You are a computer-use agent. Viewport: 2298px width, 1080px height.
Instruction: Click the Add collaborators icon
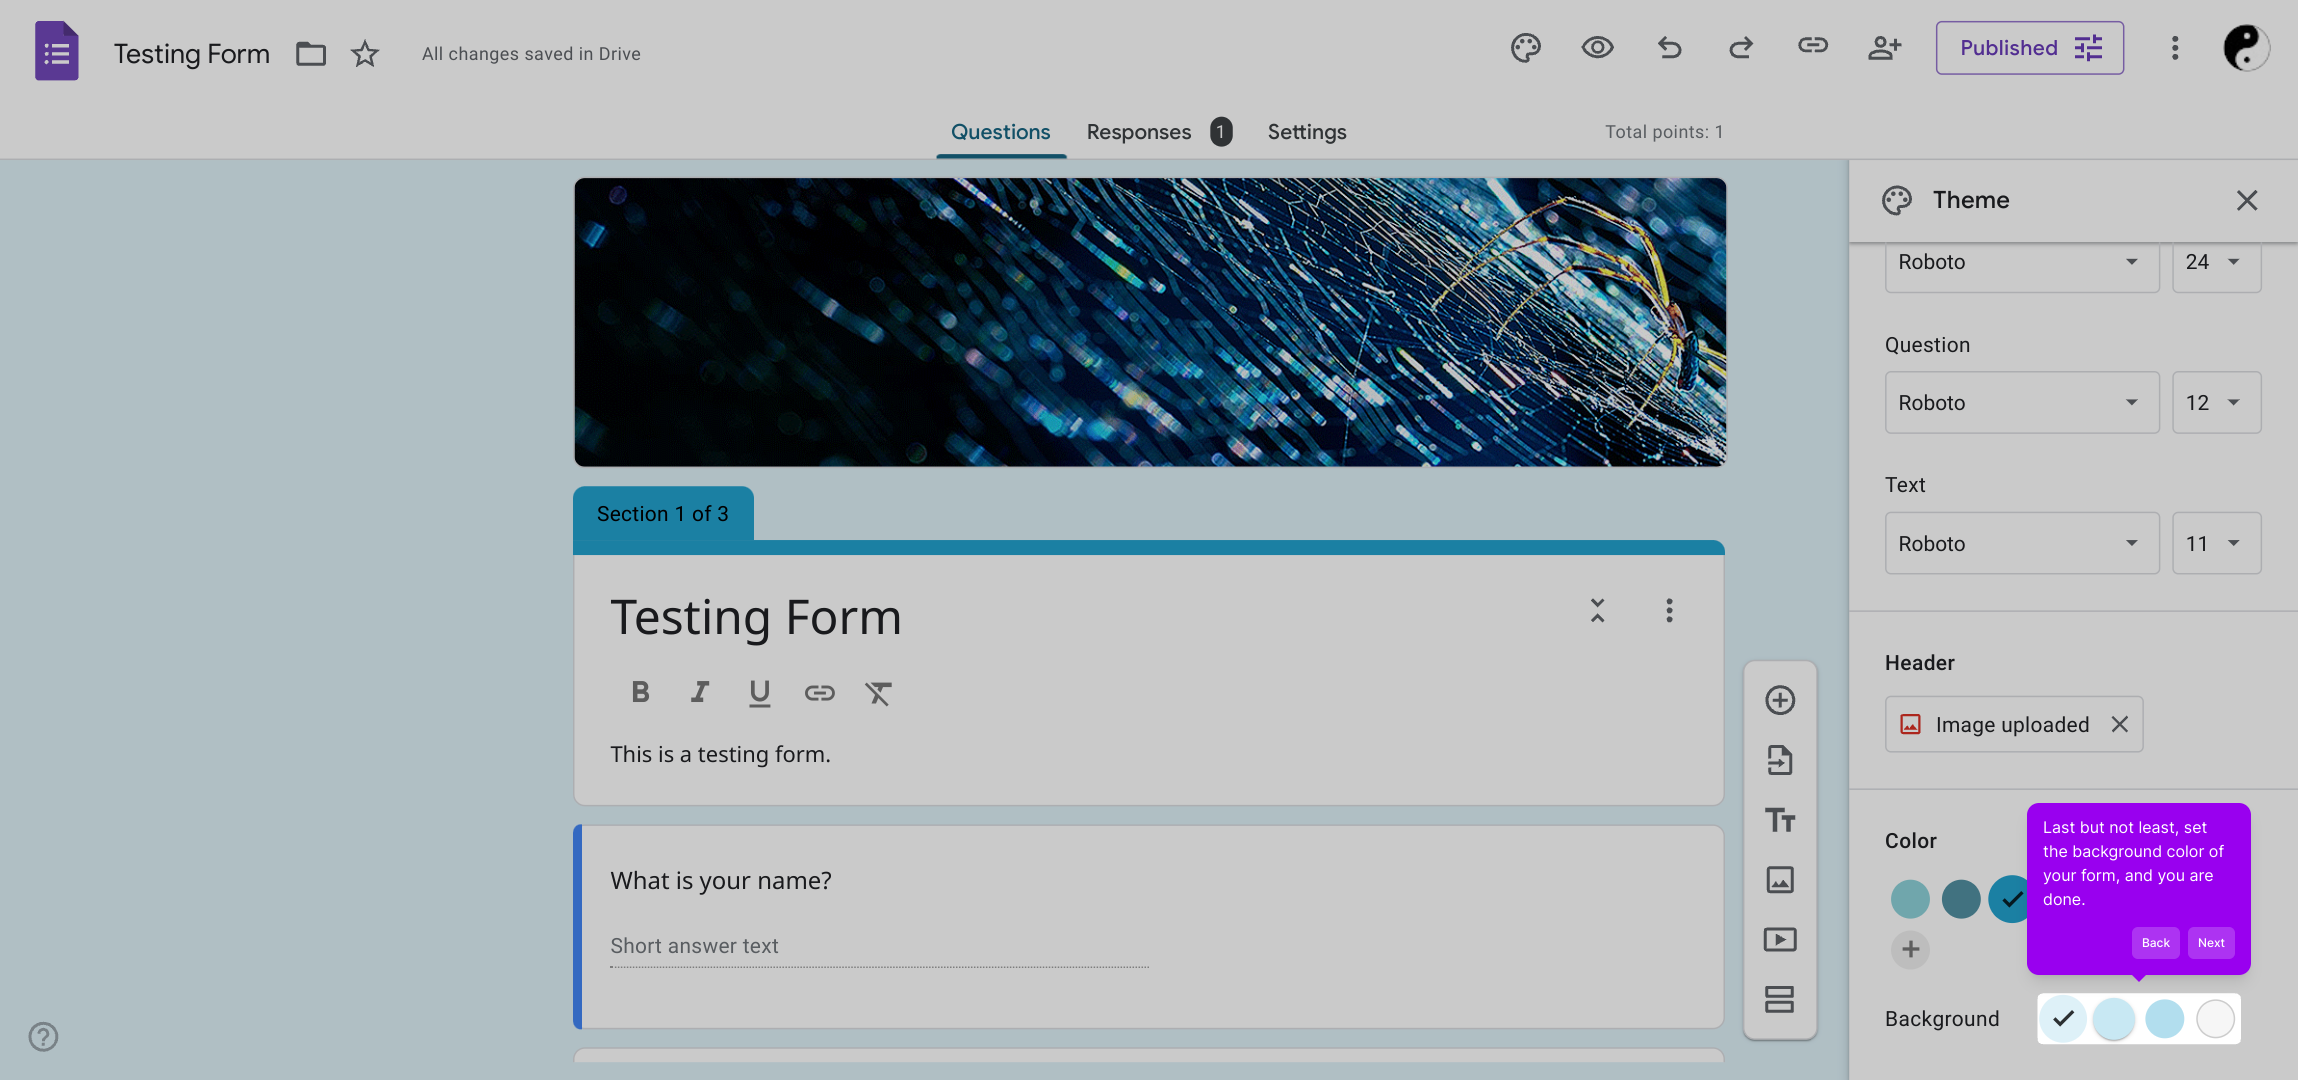(x=1884, y=48)
